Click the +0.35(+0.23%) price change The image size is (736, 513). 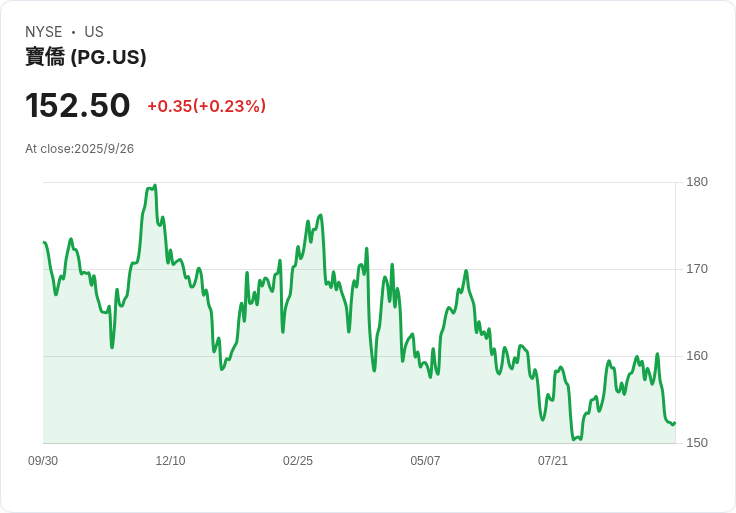tap(207, 106)
